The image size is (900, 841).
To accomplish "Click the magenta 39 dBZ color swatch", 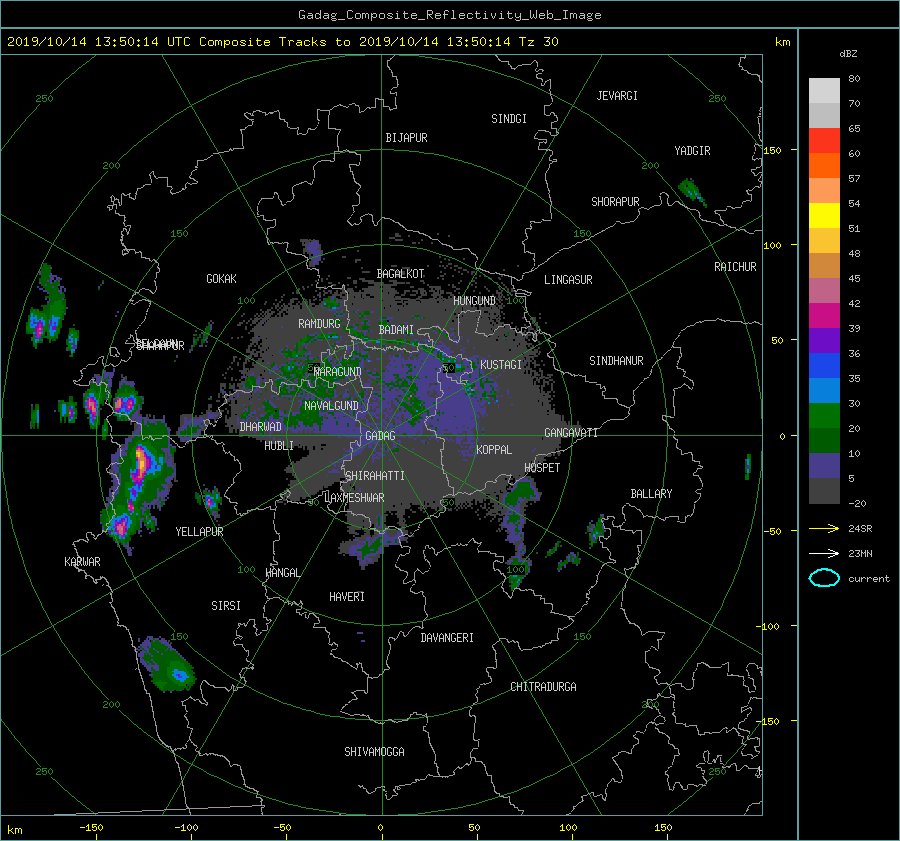I will click(824, 316).
